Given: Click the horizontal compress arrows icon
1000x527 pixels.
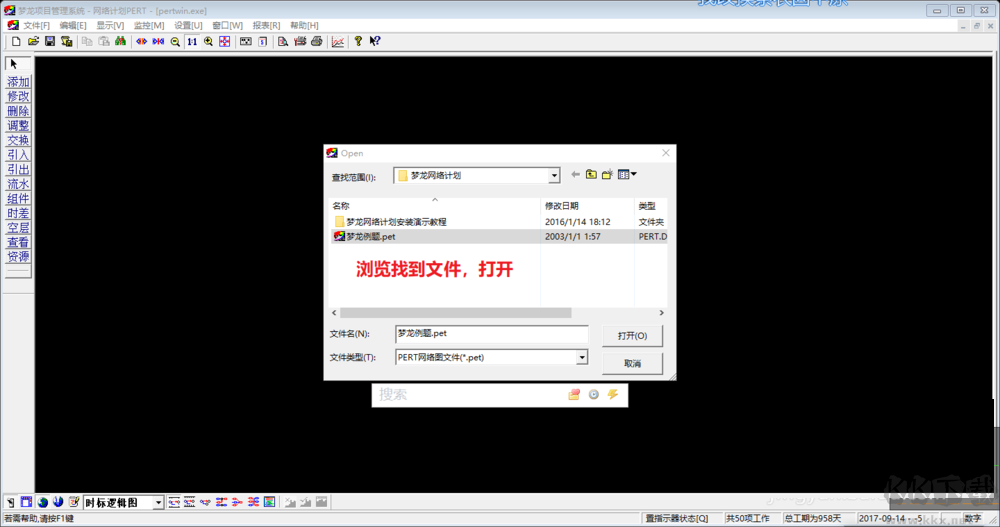Looking at the screenshot, I should 158,41.
